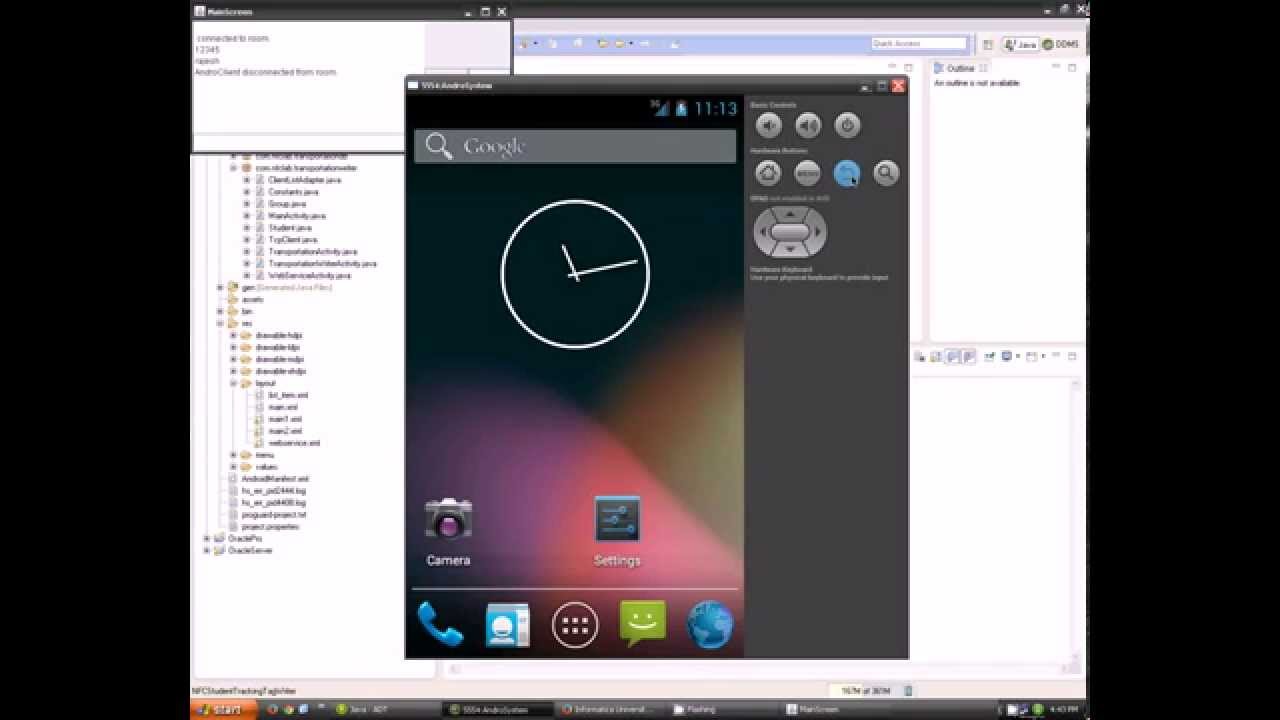Expand the gen folder in Package Explorer
Viewport: 1280px width, 720px height.
tap(221, 287)
